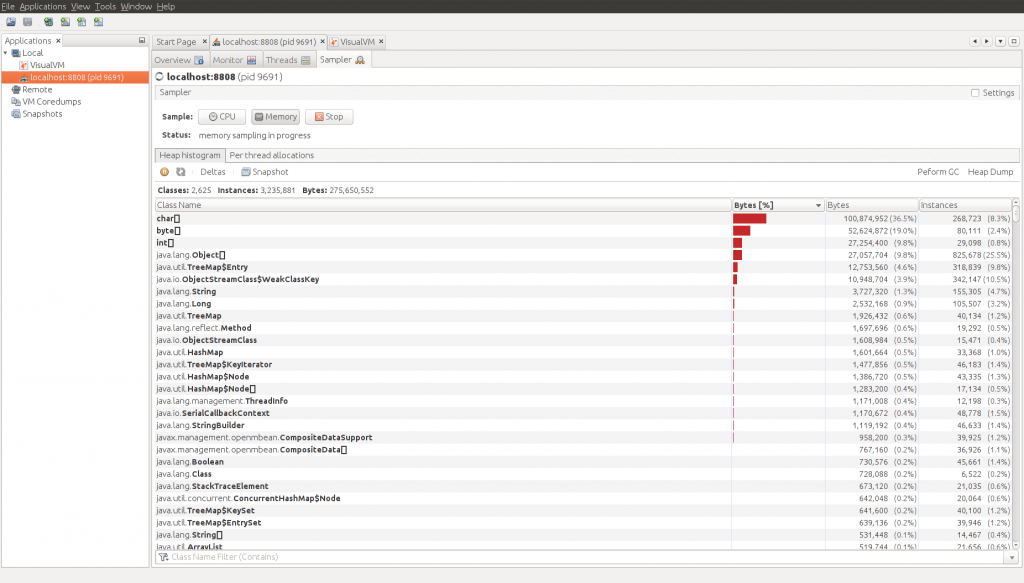Click the Save toolbar icon beside Load
Image resolution: width=1024 pixels, height=583 pixels.
[x=27, y=22]
